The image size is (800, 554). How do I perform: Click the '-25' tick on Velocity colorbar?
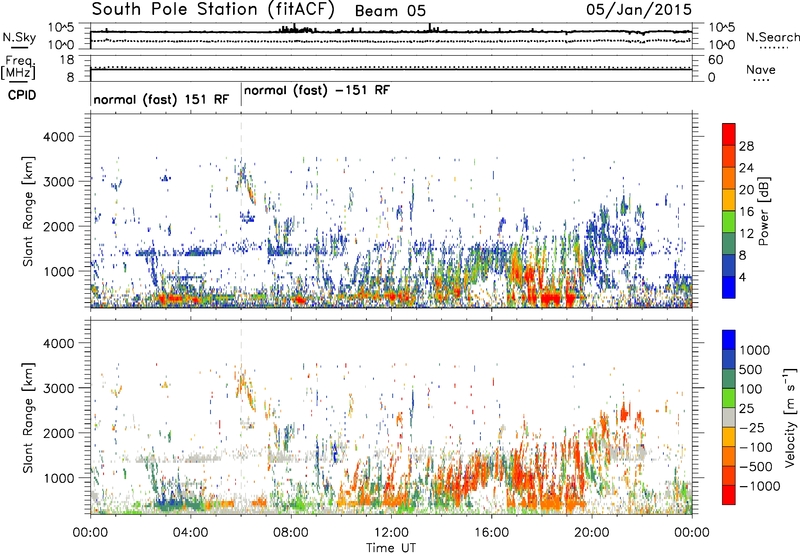click(752, 428)
